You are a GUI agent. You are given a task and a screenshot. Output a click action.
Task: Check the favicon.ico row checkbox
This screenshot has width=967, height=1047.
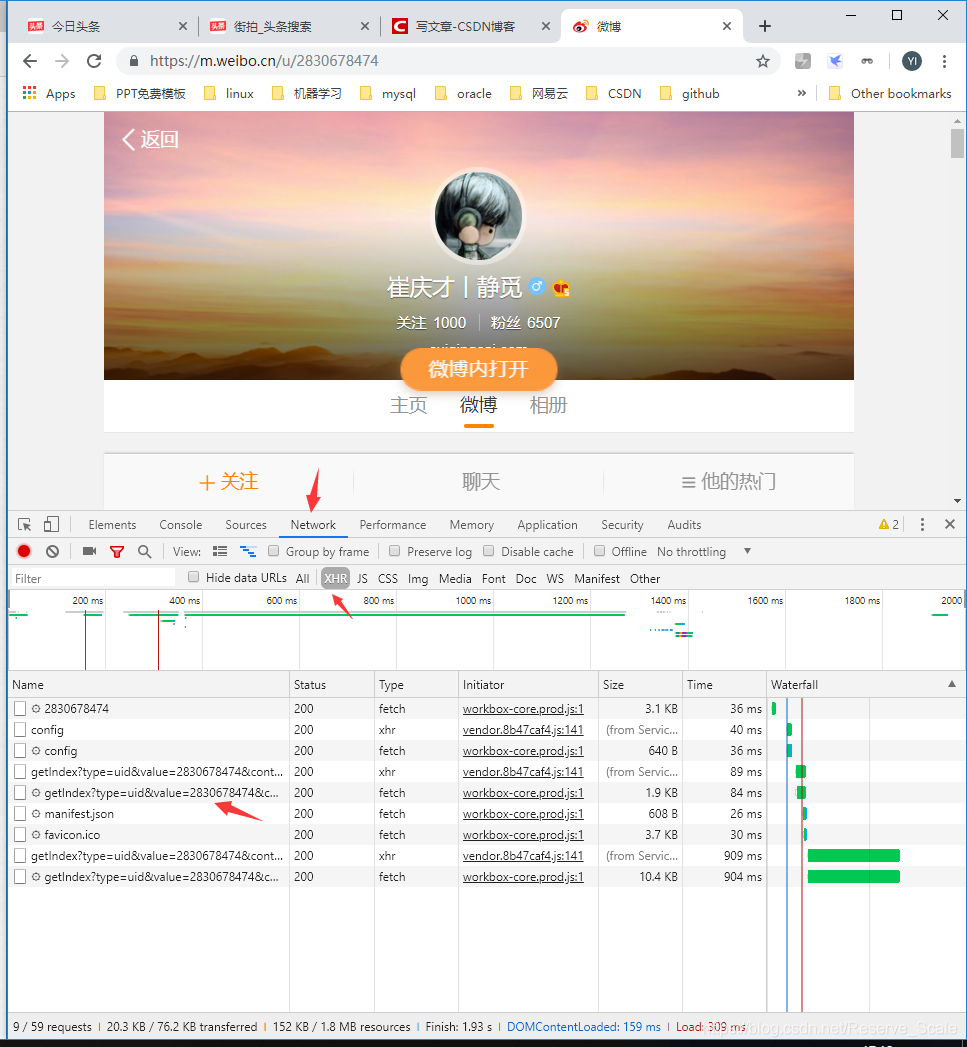[x=20, y=835]
